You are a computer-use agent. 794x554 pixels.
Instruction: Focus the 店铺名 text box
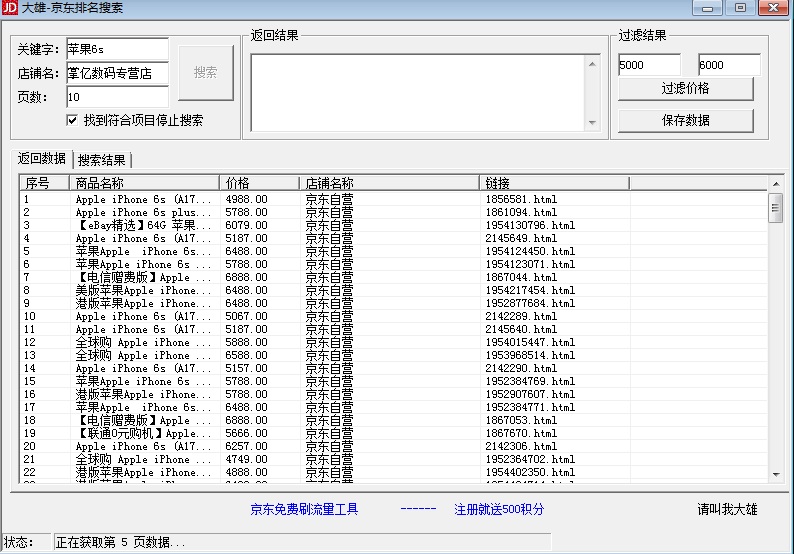(x=117, y=73)
